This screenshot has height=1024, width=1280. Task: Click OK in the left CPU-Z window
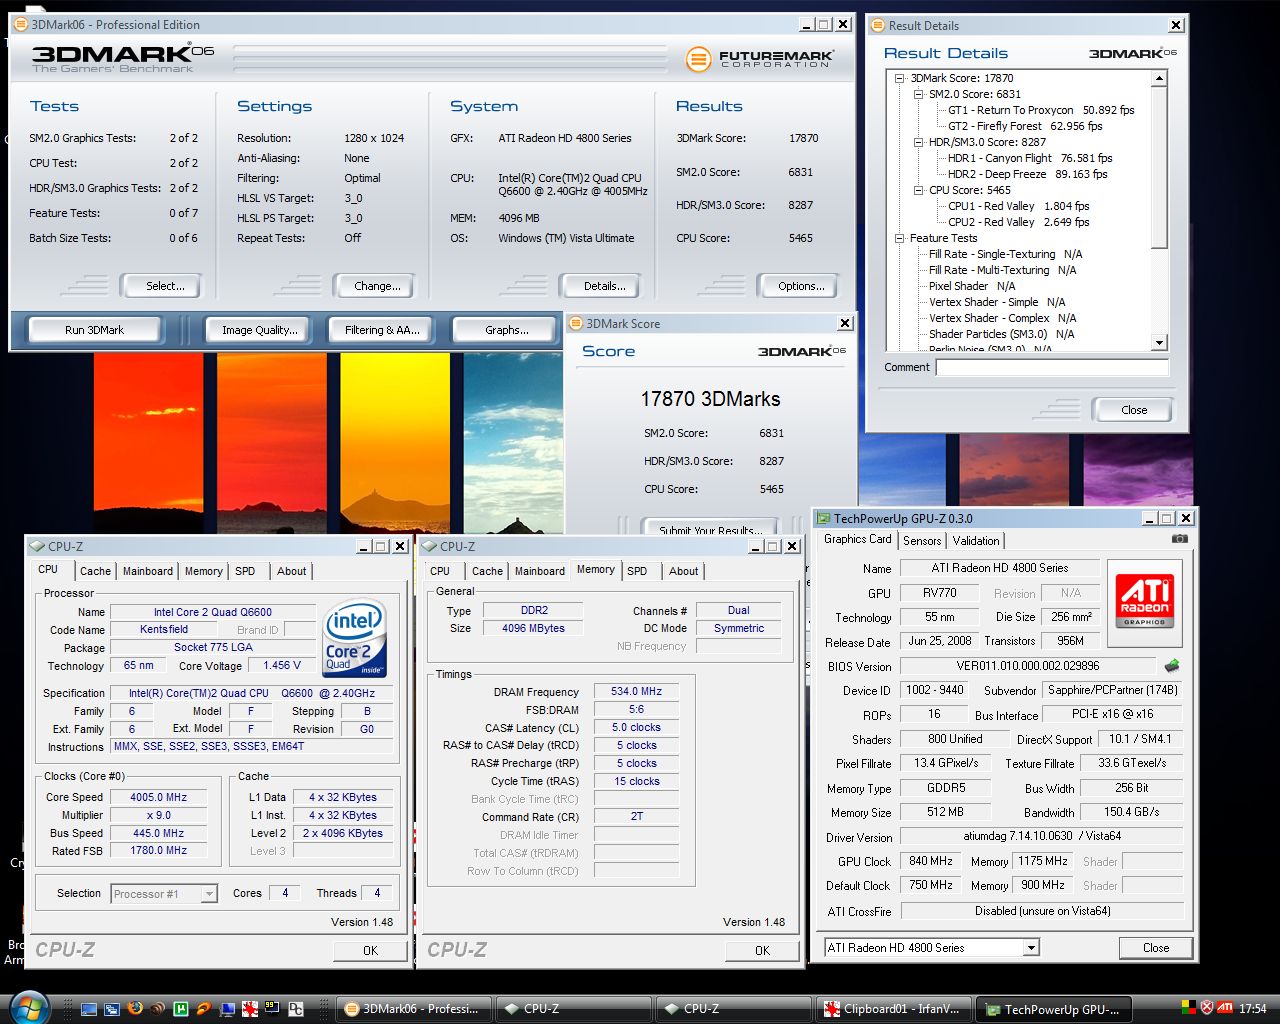click(370, 950)
